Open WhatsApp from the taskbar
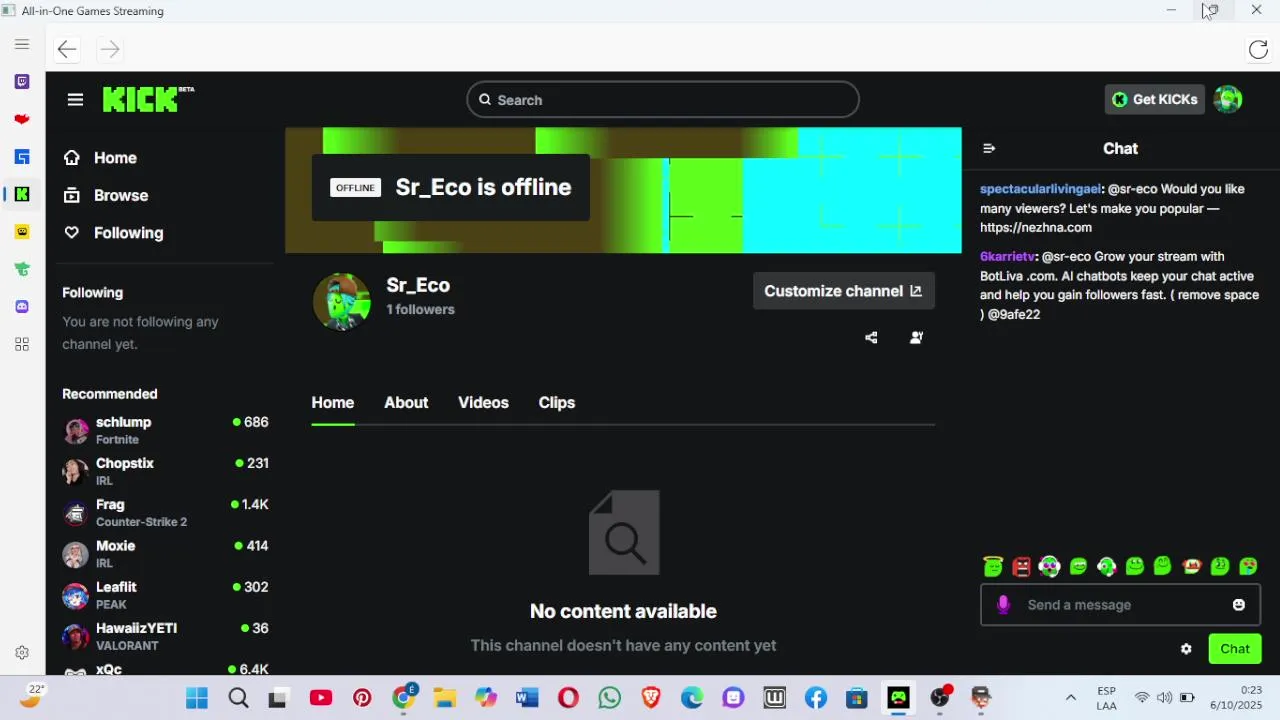Image resolution: width=1280 pixels, height=720 pixels. tap(609, 698)
